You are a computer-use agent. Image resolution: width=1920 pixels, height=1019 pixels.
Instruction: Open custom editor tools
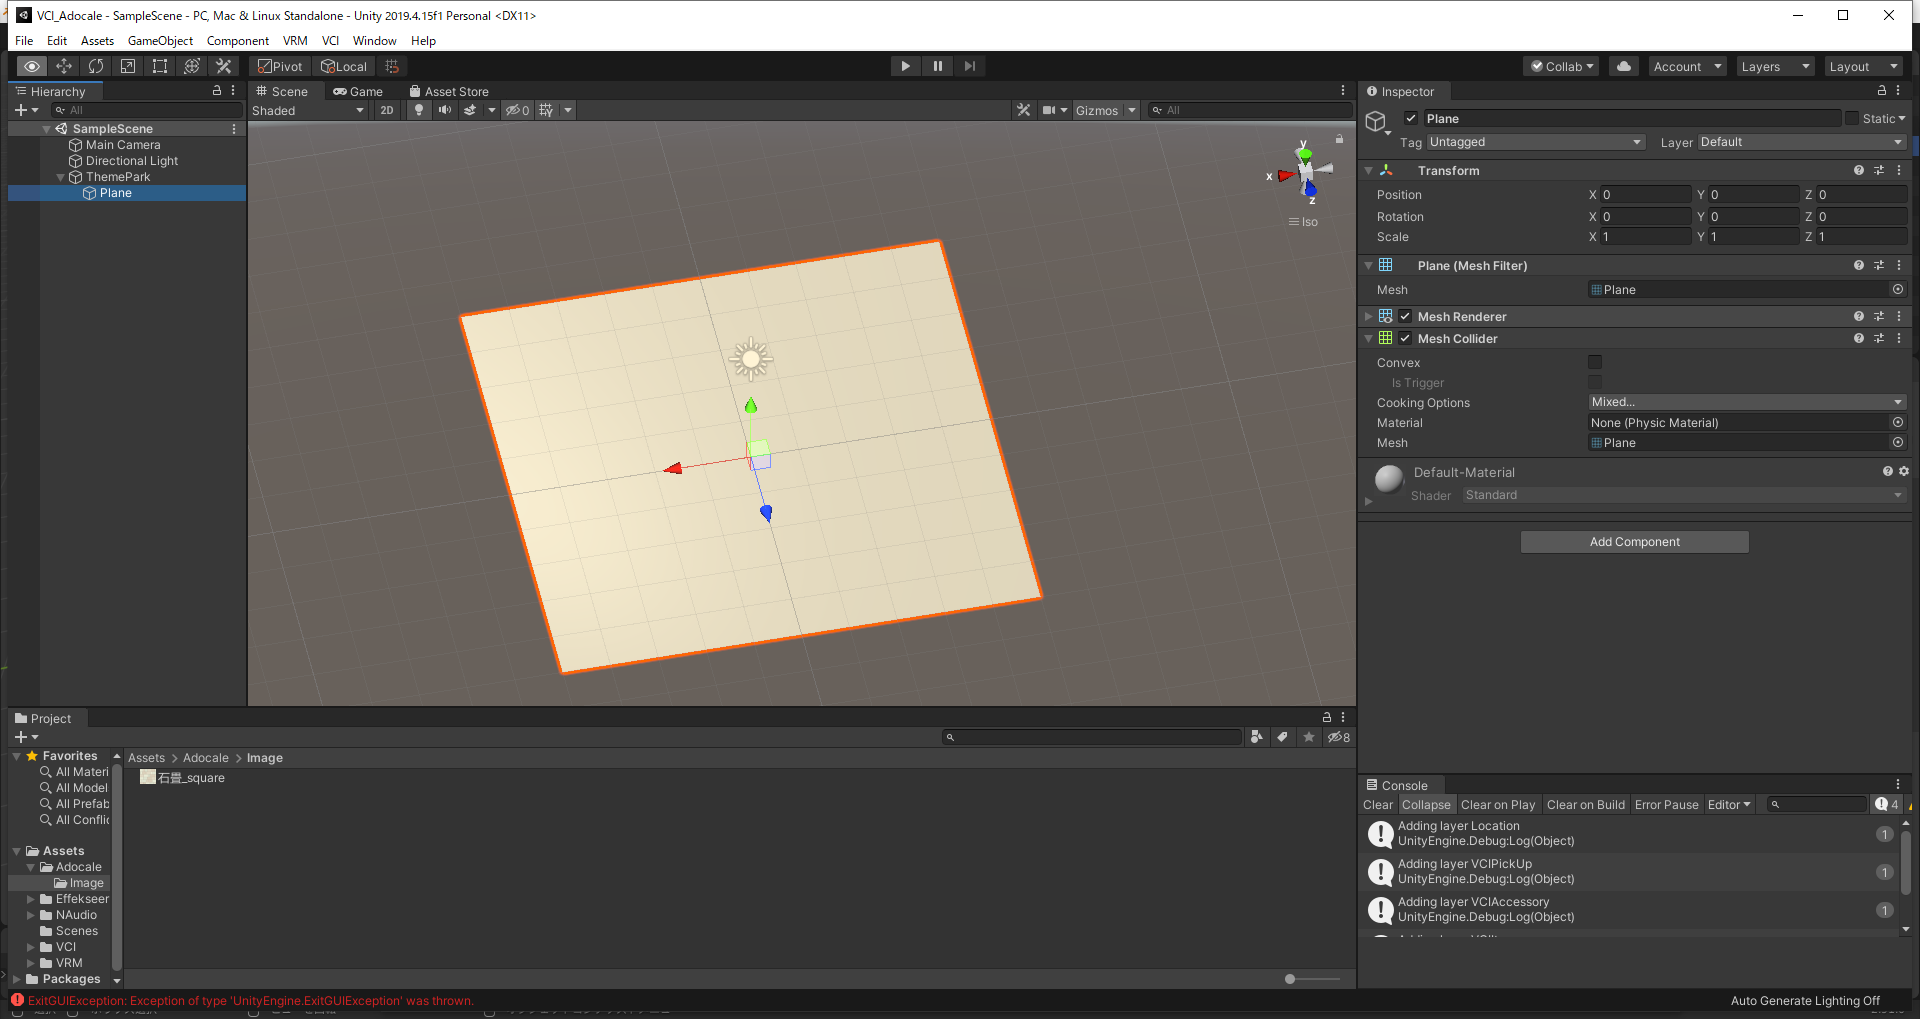(x=224, y=66)
